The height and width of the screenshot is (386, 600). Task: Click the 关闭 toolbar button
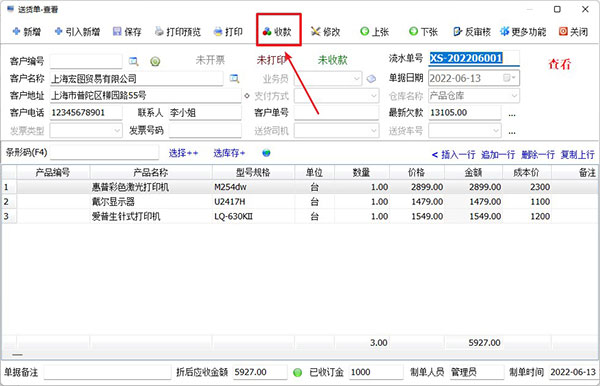573,32
